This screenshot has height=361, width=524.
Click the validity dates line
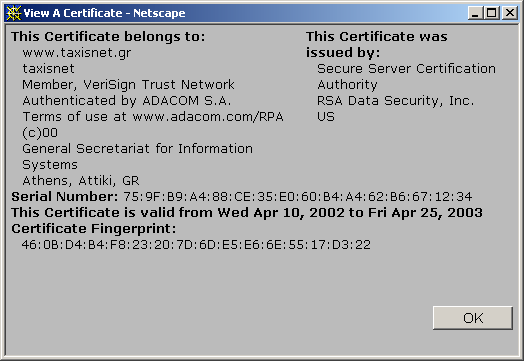[x=247, y=213]
